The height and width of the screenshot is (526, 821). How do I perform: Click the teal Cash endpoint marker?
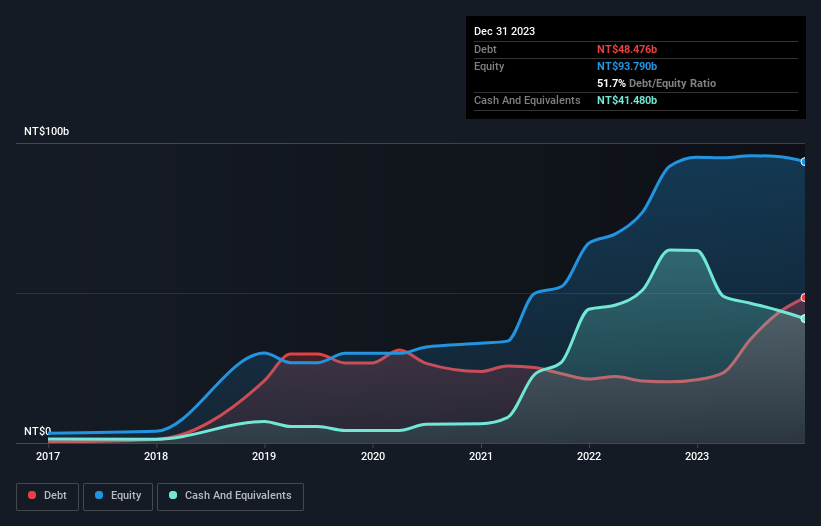[x=804, y=318]
